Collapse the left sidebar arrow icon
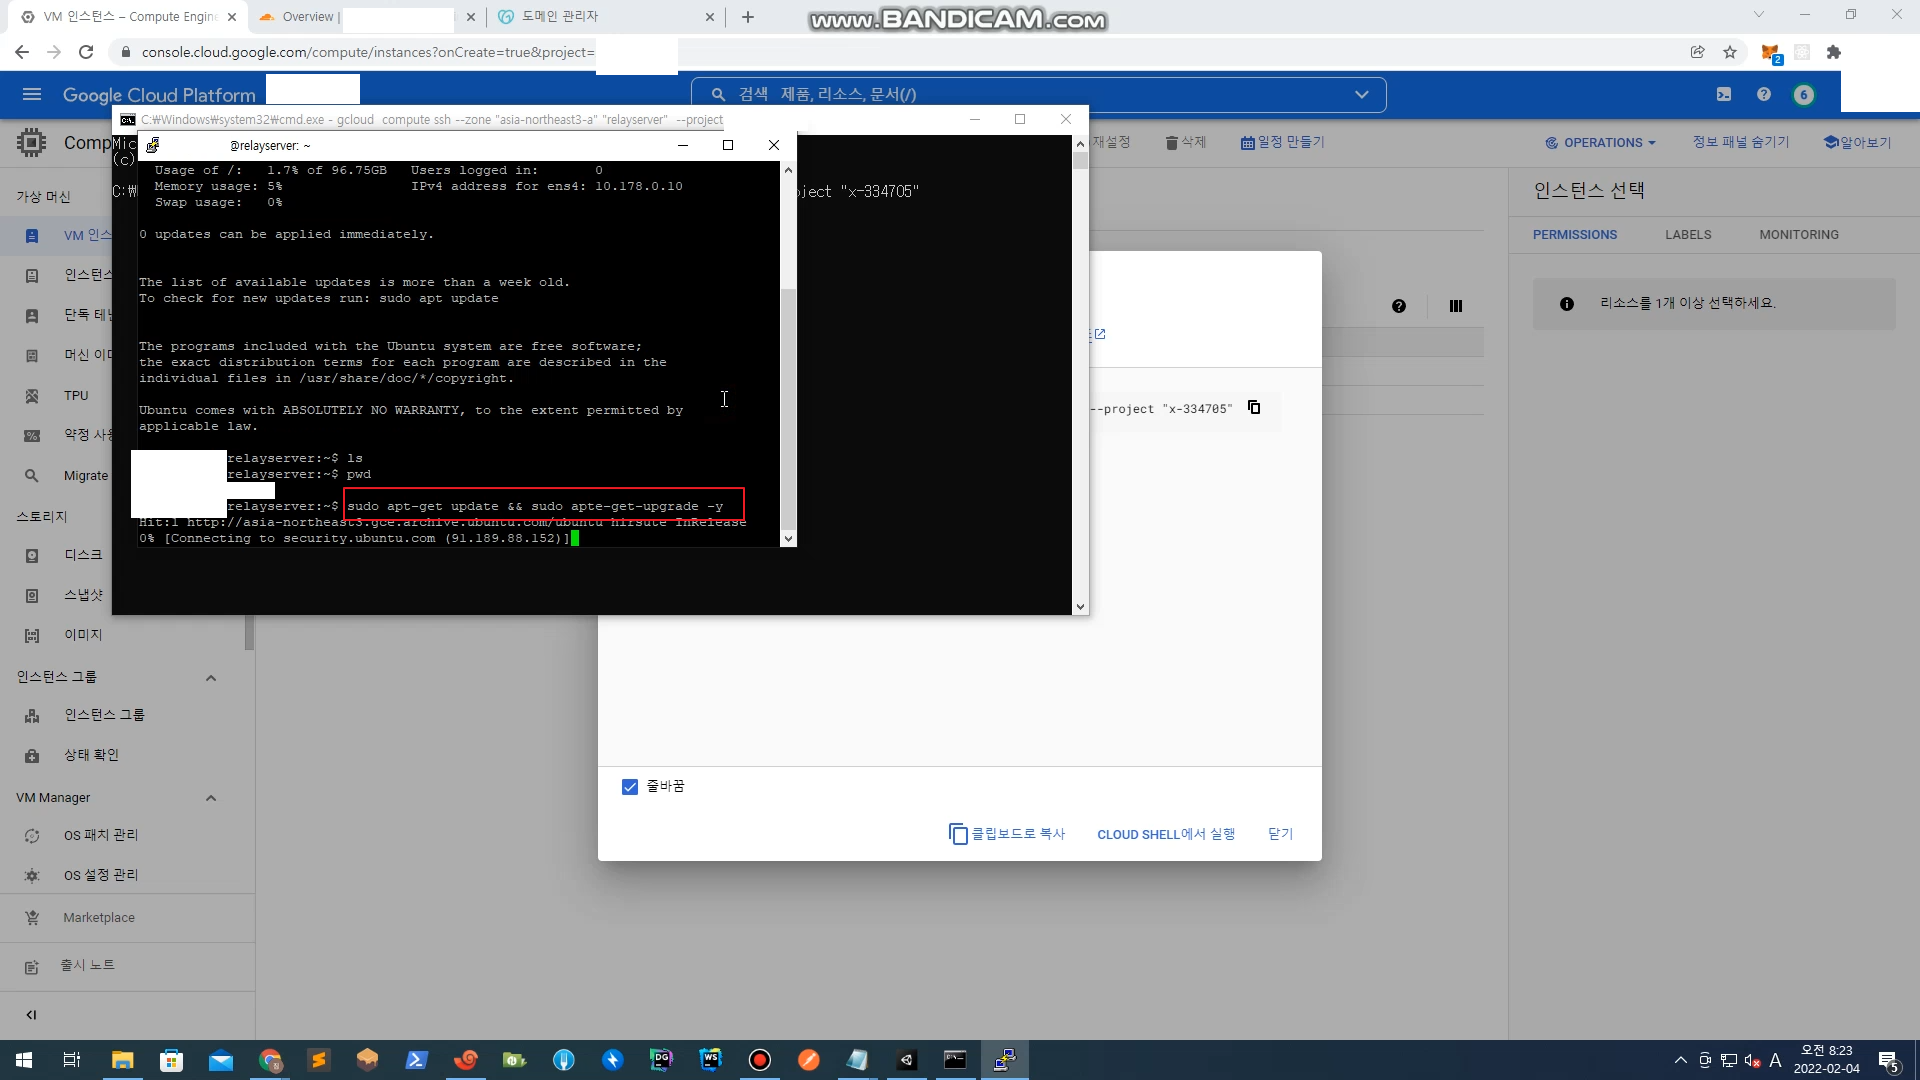The width and height of the screenshot is (1920, 1080). coord(31,1014)
